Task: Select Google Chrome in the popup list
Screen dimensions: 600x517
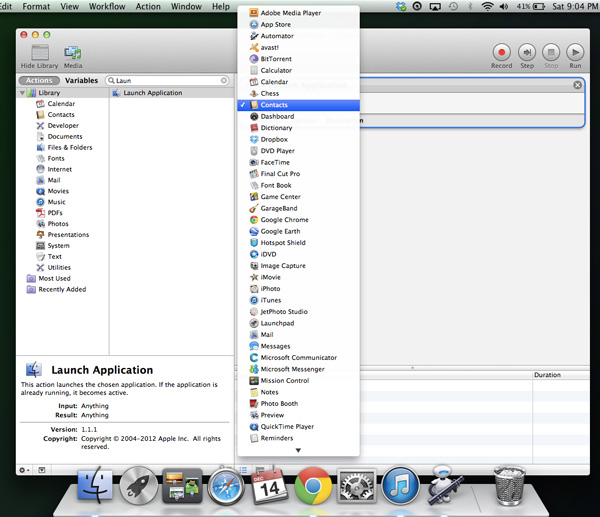Action: (x=298, y=220)
